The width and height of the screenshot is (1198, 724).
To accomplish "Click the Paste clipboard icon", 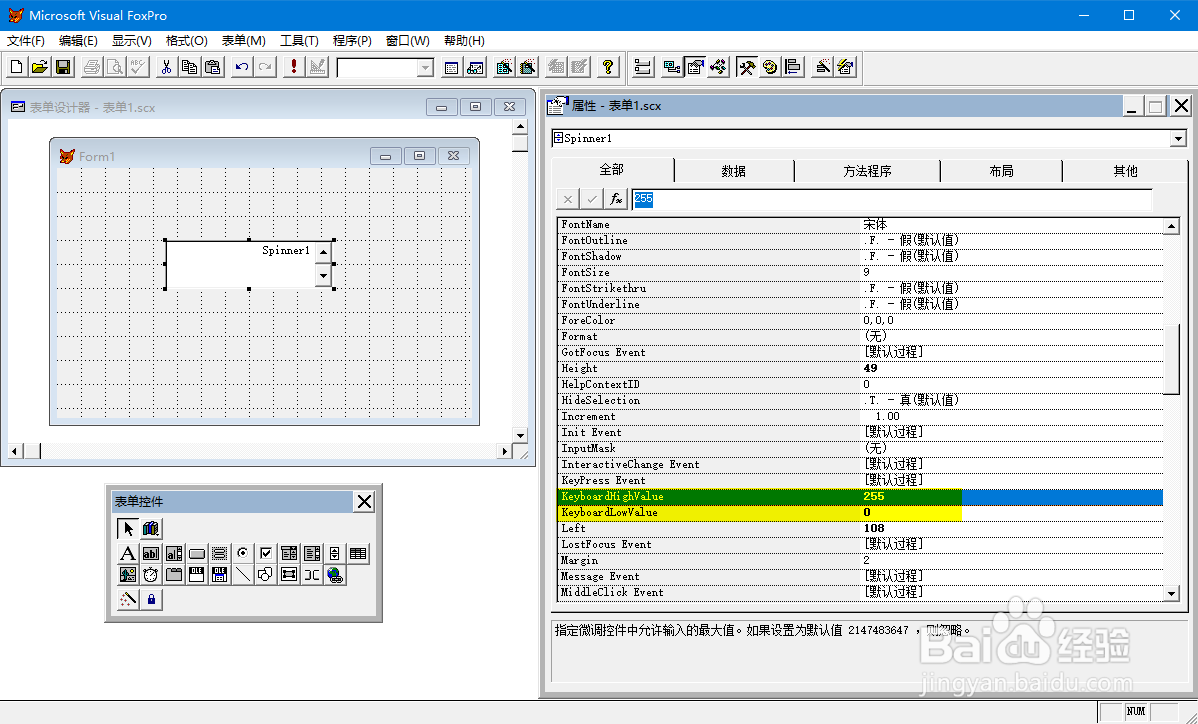I will pos(213,67).
